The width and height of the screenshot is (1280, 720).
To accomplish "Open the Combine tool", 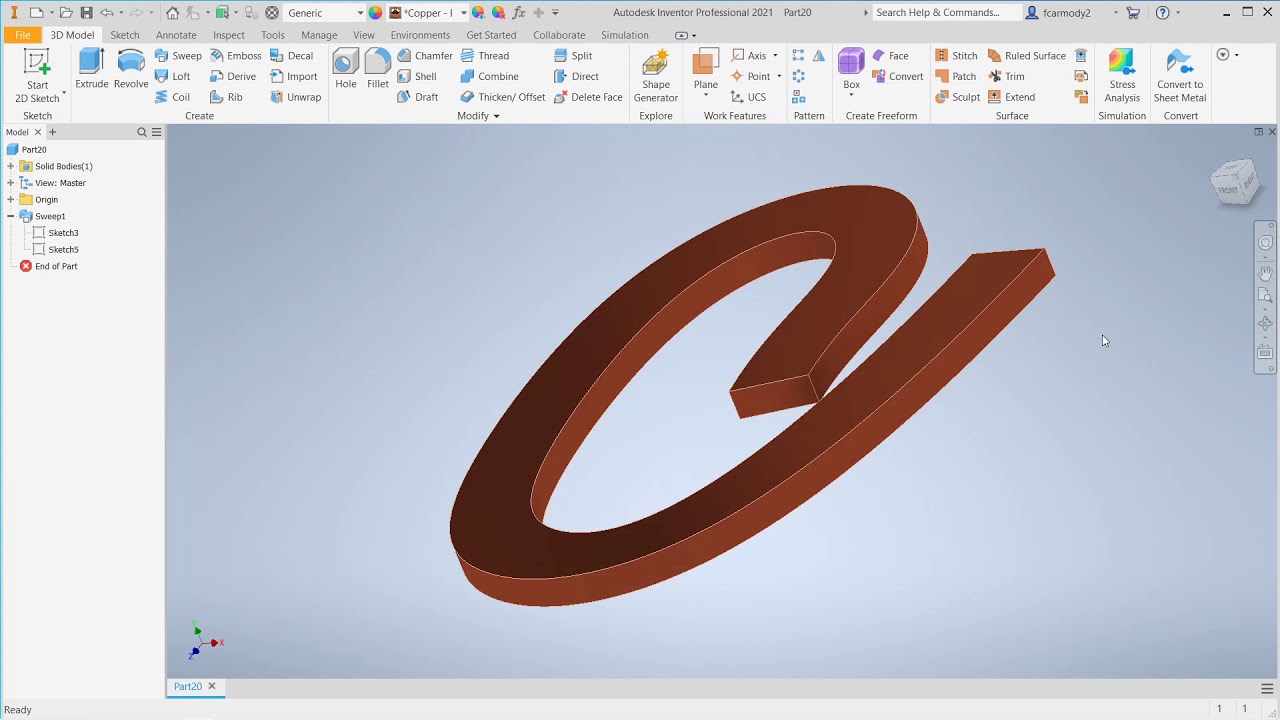I will click(489, 76).
